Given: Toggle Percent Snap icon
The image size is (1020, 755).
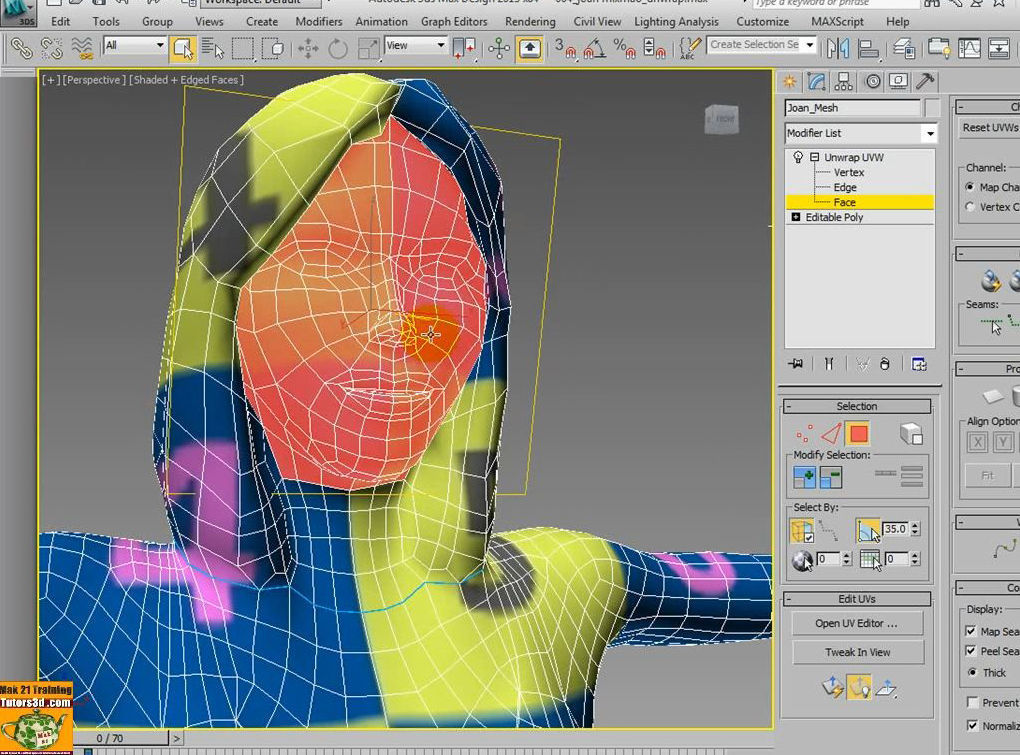Looking at the screenshot, I should tap(624, 48).
